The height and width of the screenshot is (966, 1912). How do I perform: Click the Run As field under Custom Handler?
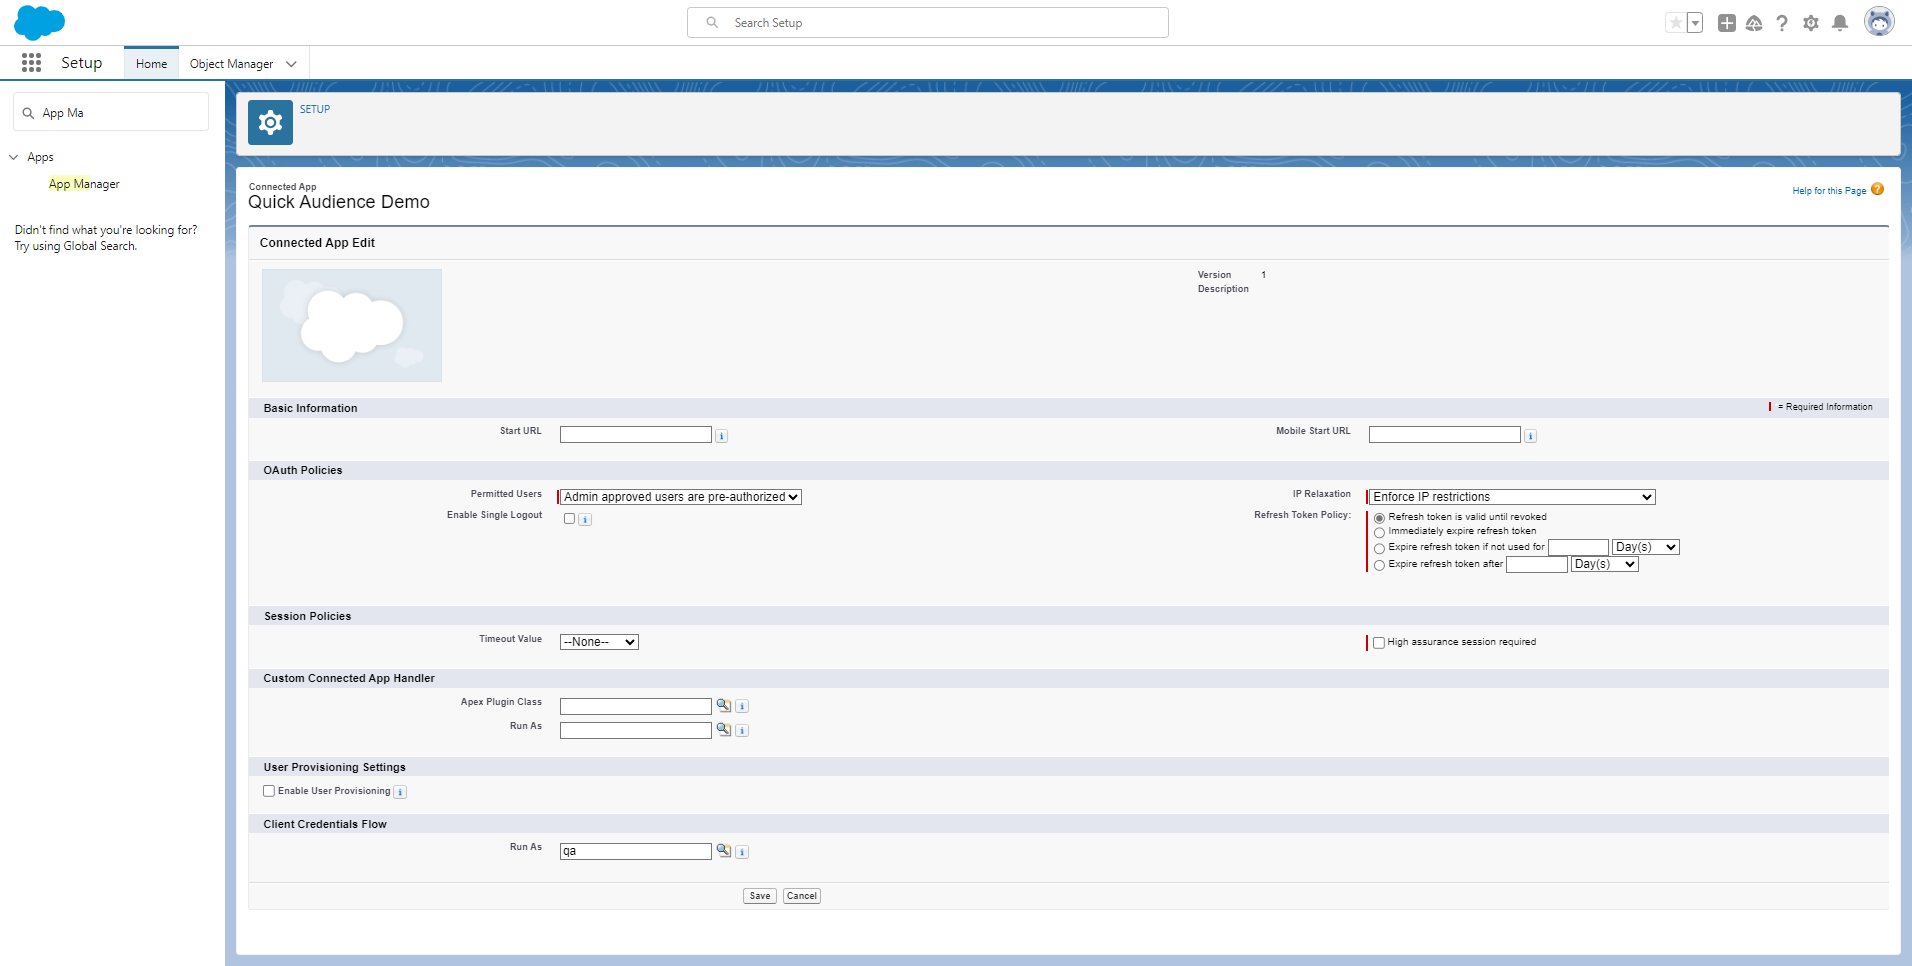636,730
